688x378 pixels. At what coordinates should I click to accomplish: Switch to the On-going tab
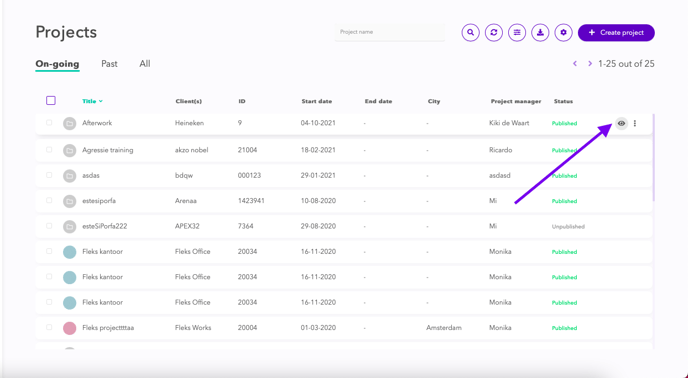(57, 64)
